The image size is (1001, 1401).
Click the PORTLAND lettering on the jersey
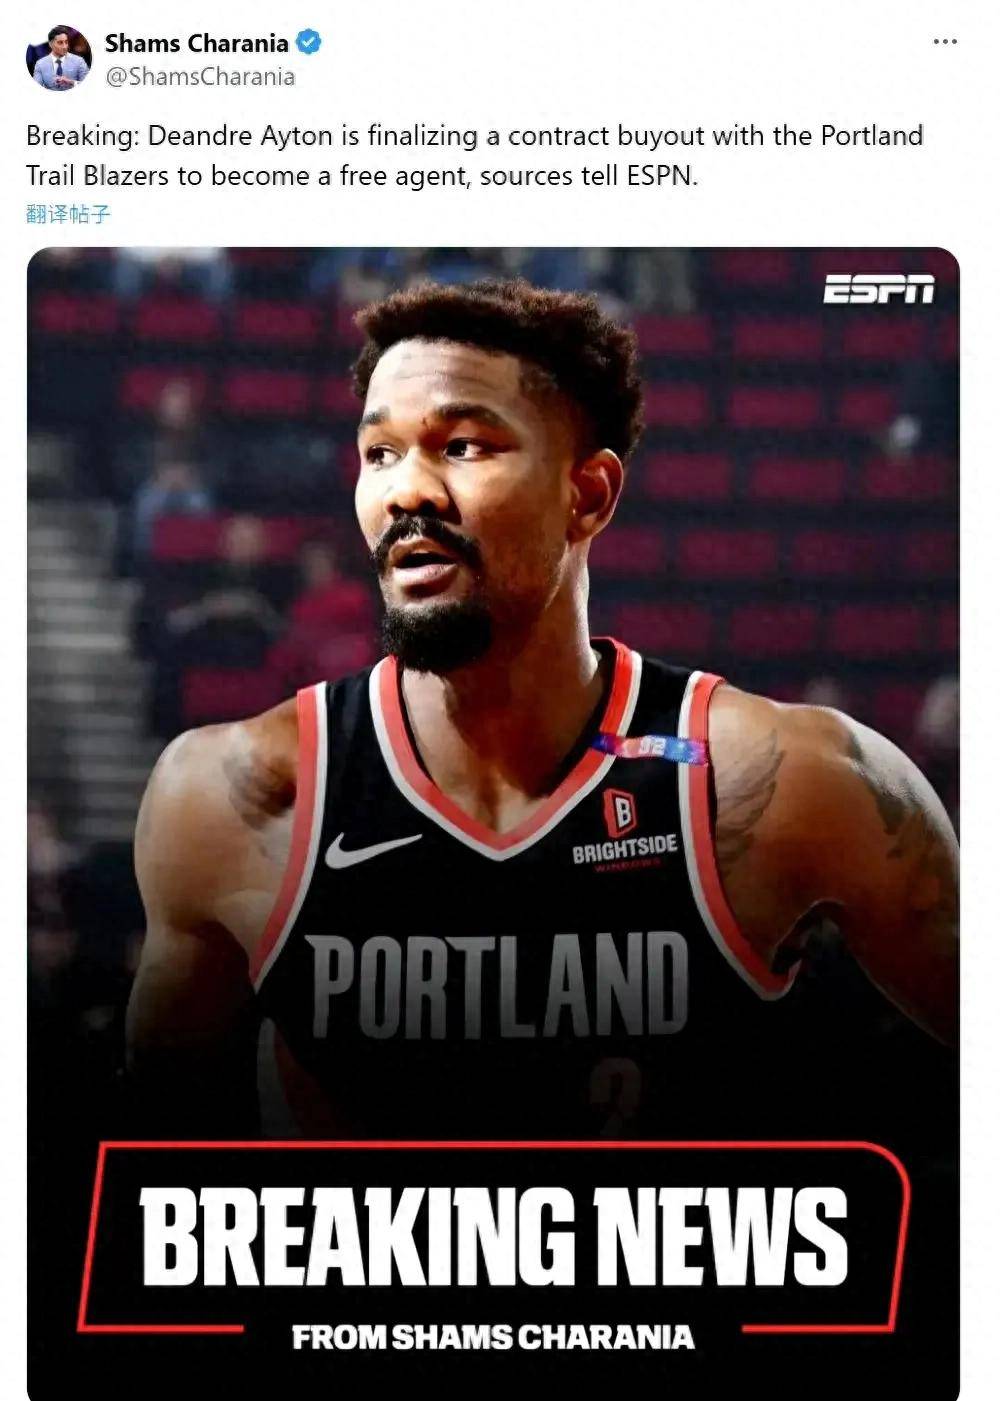(x=497, y=985)
